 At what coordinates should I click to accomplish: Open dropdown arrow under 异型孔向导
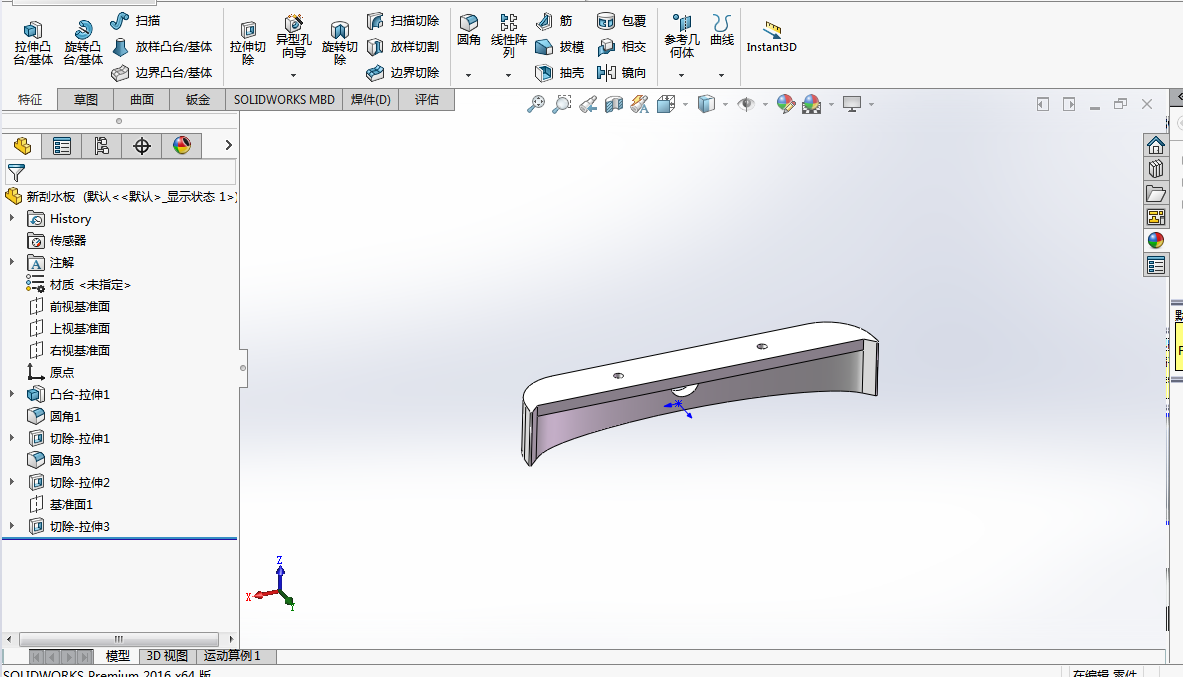tap(293, 75)
